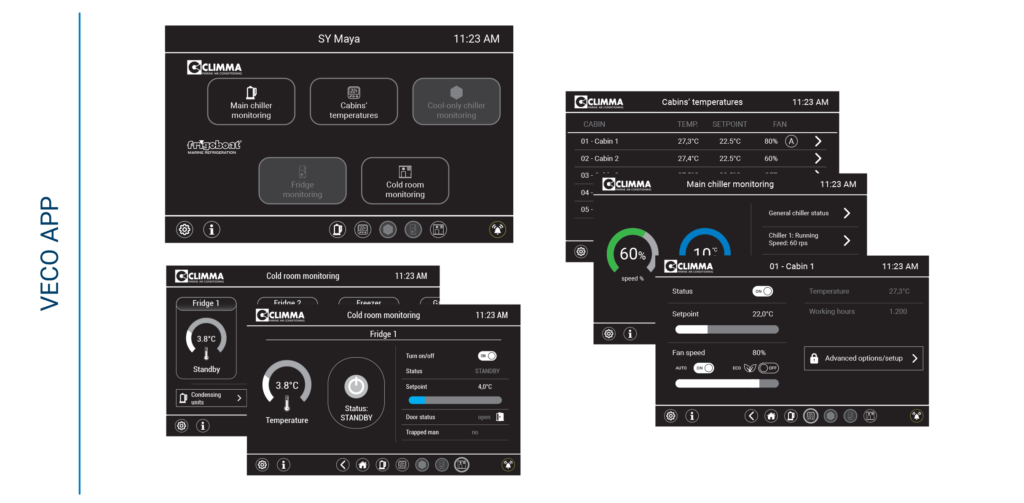Open Cold room monitoring tile on home screen
This screenshot has height=503, width=1024.
pyautogui.click(x=404, y=181)
